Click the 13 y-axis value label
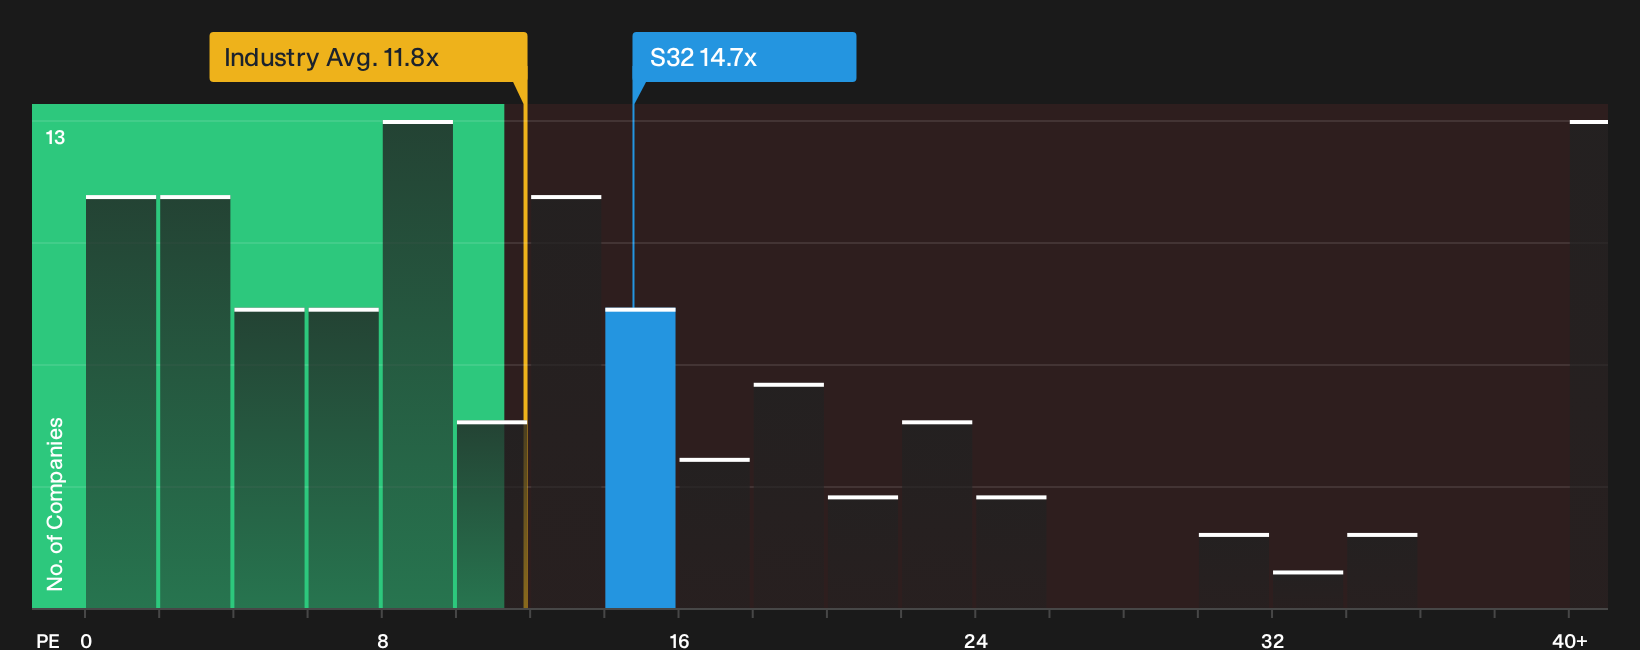Viewport: 1640px width, 650px height. [x=55, y=137]
